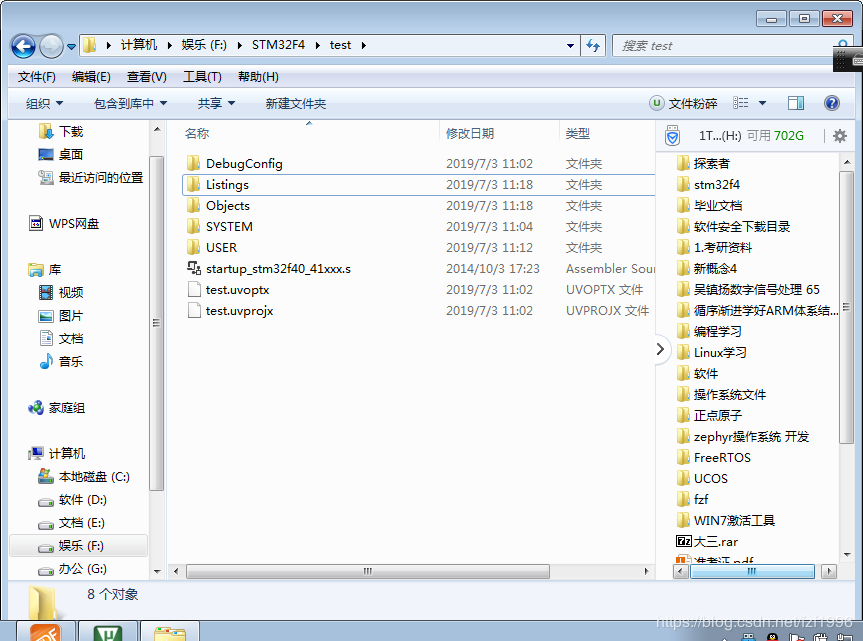The image size is (863, 641).
Task: Open the help question mark icon
Action: pos(832,103)
